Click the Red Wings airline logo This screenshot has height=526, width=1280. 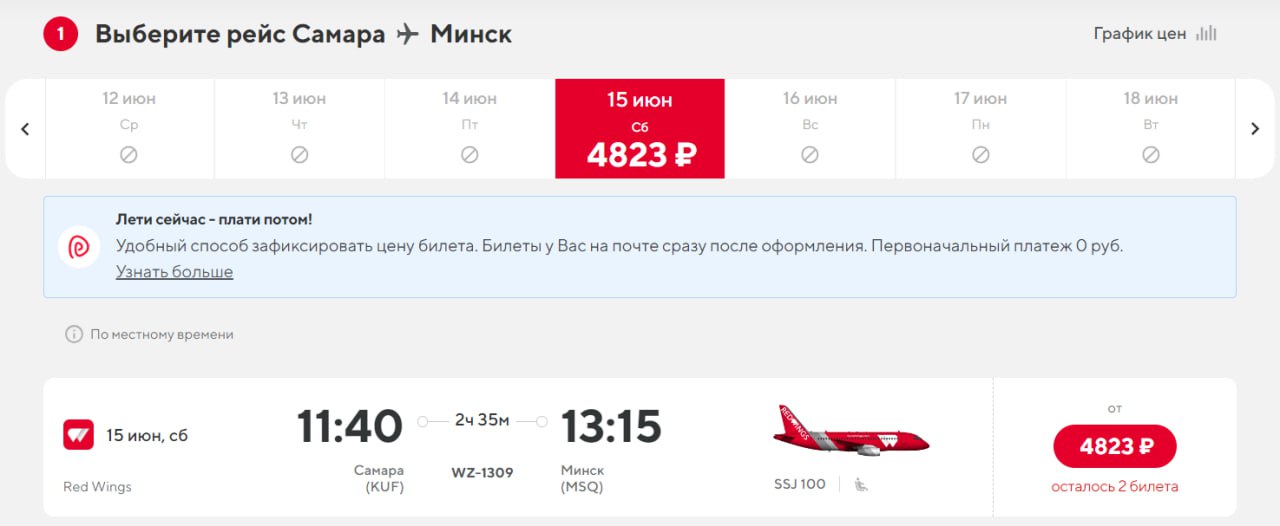(x=78, y=435)
